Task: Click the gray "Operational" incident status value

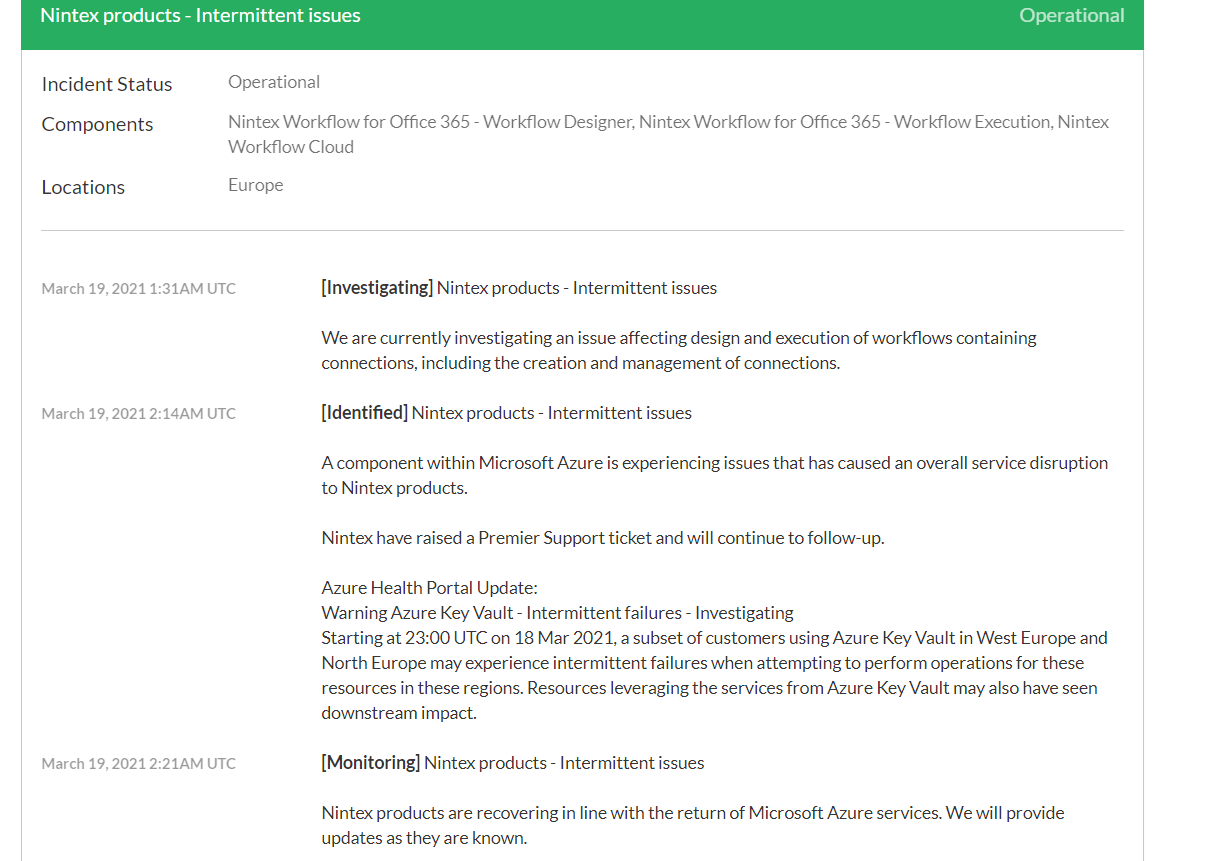Action: [274, 82]
